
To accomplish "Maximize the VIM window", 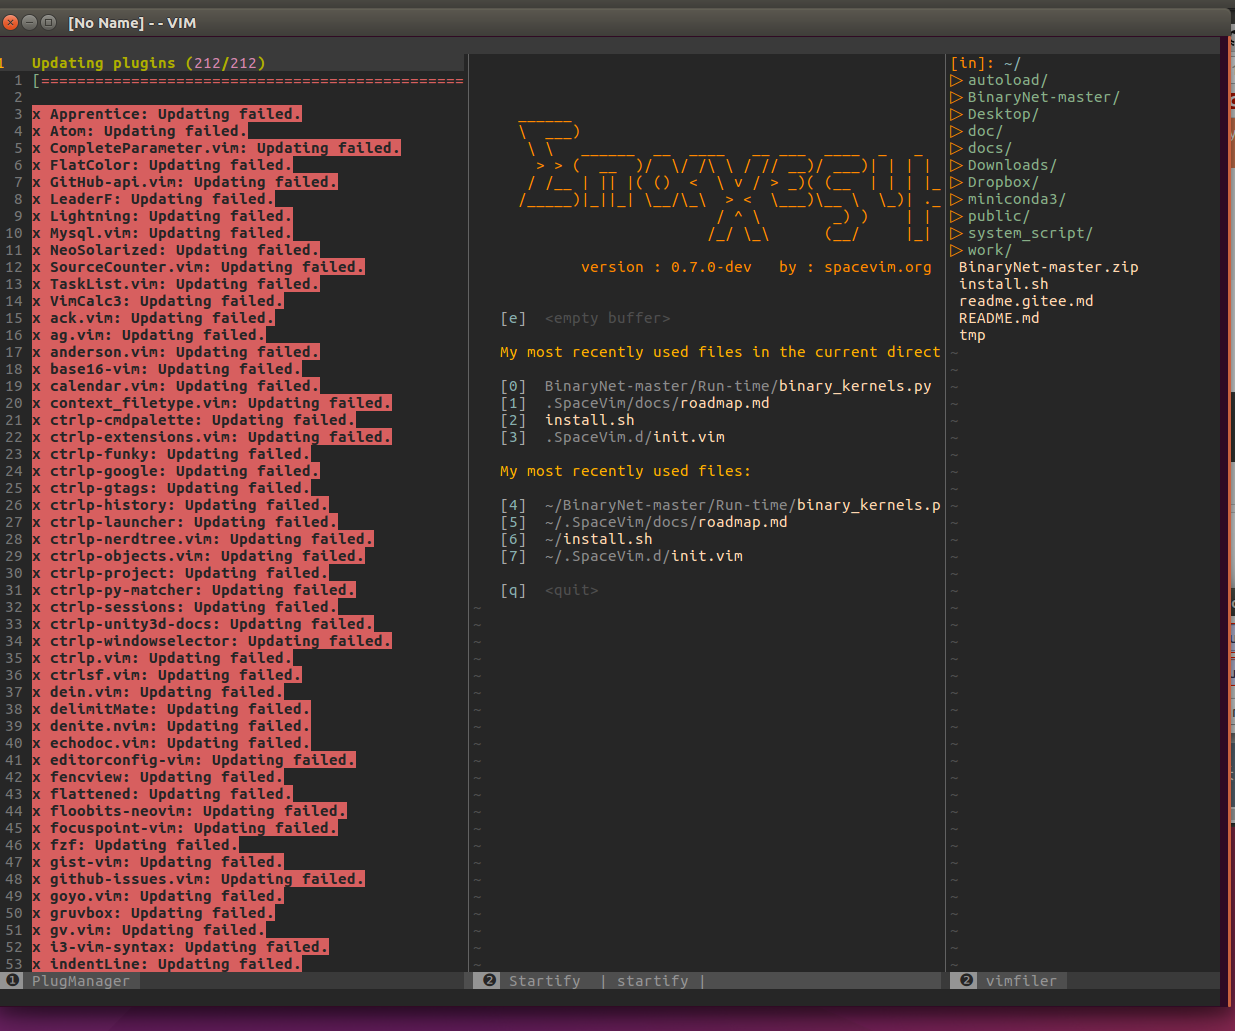I will pos(48,22).
